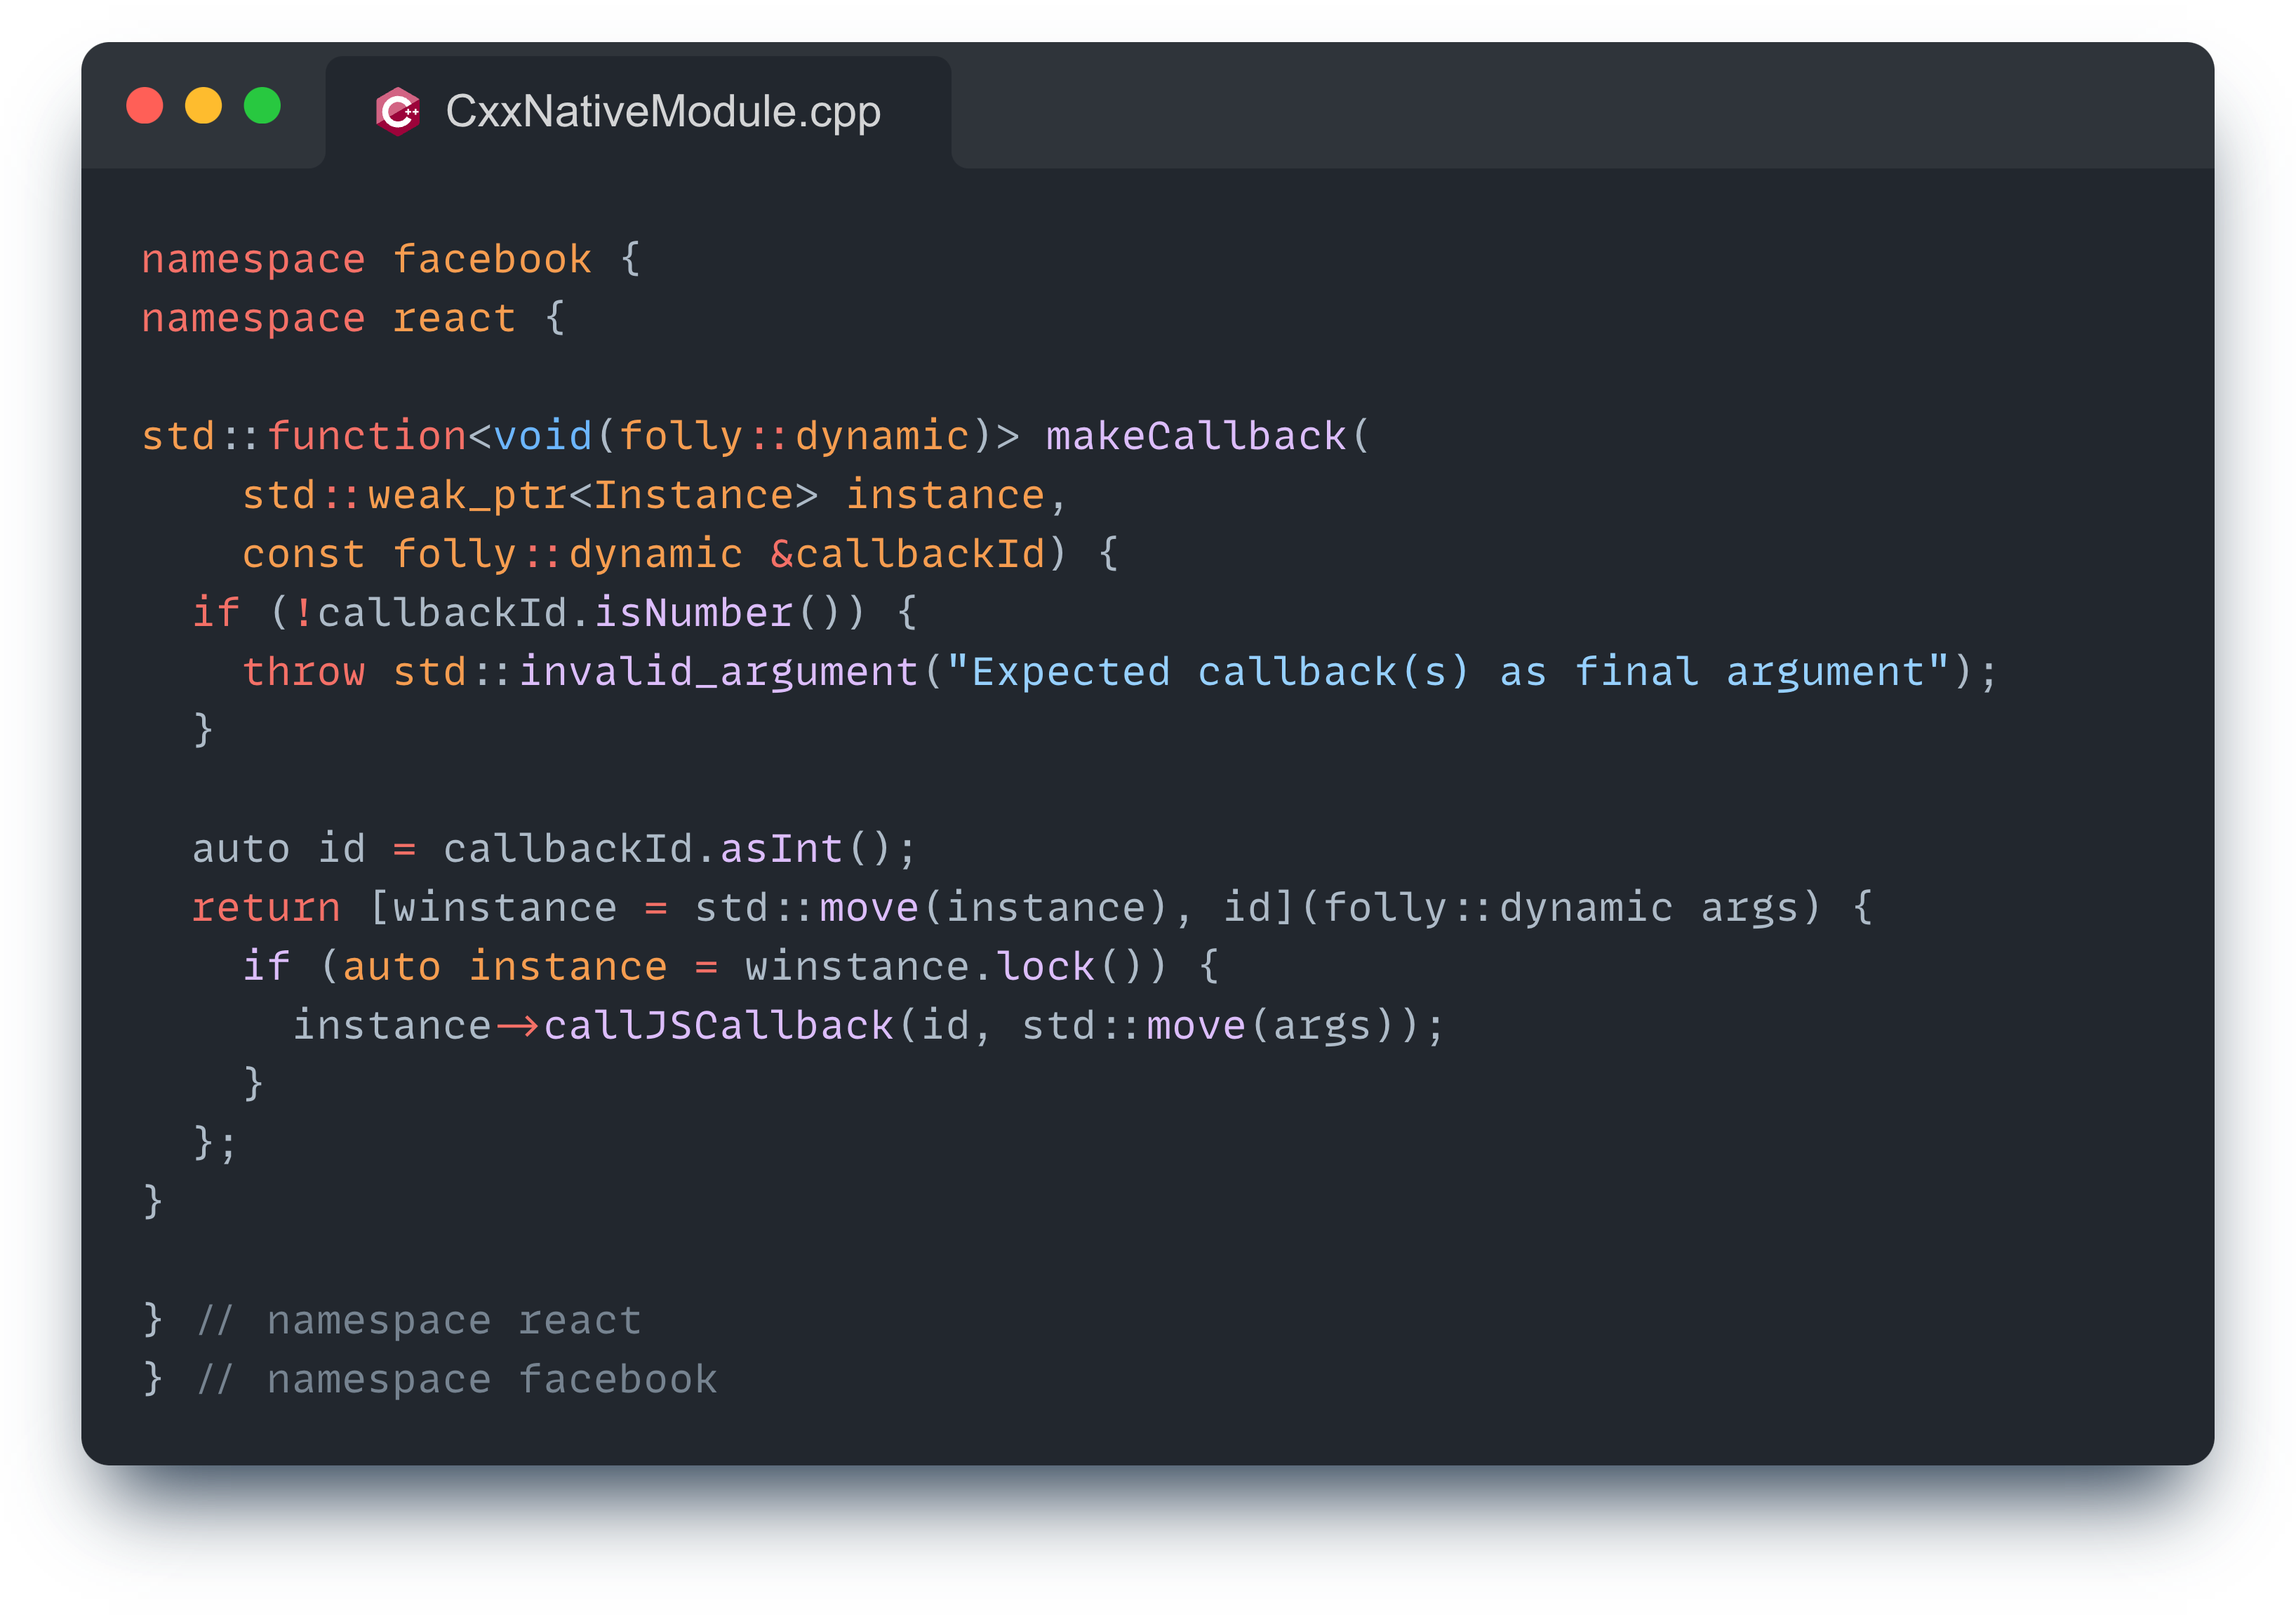
Task: Click the word facebook in the first line
Action: pyautogui.click(x=492, y=260)
